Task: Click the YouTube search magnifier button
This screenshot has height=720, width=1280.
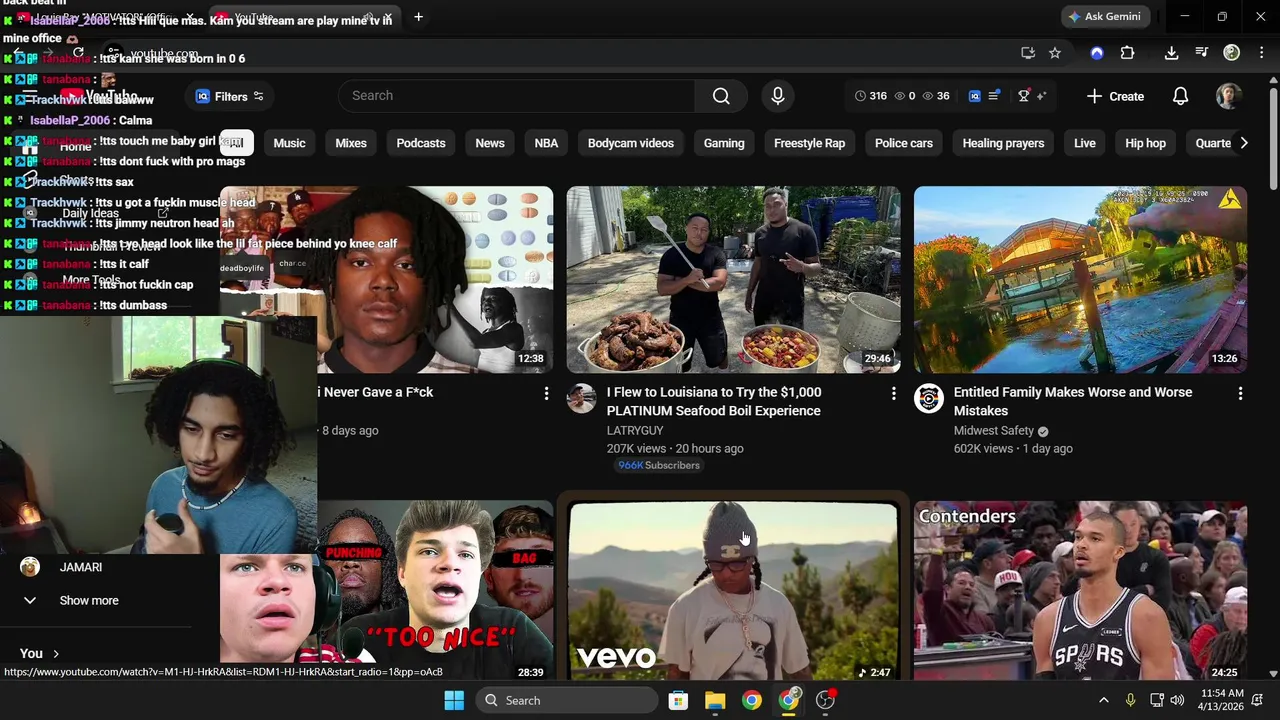Action: (x=721, y=96)
